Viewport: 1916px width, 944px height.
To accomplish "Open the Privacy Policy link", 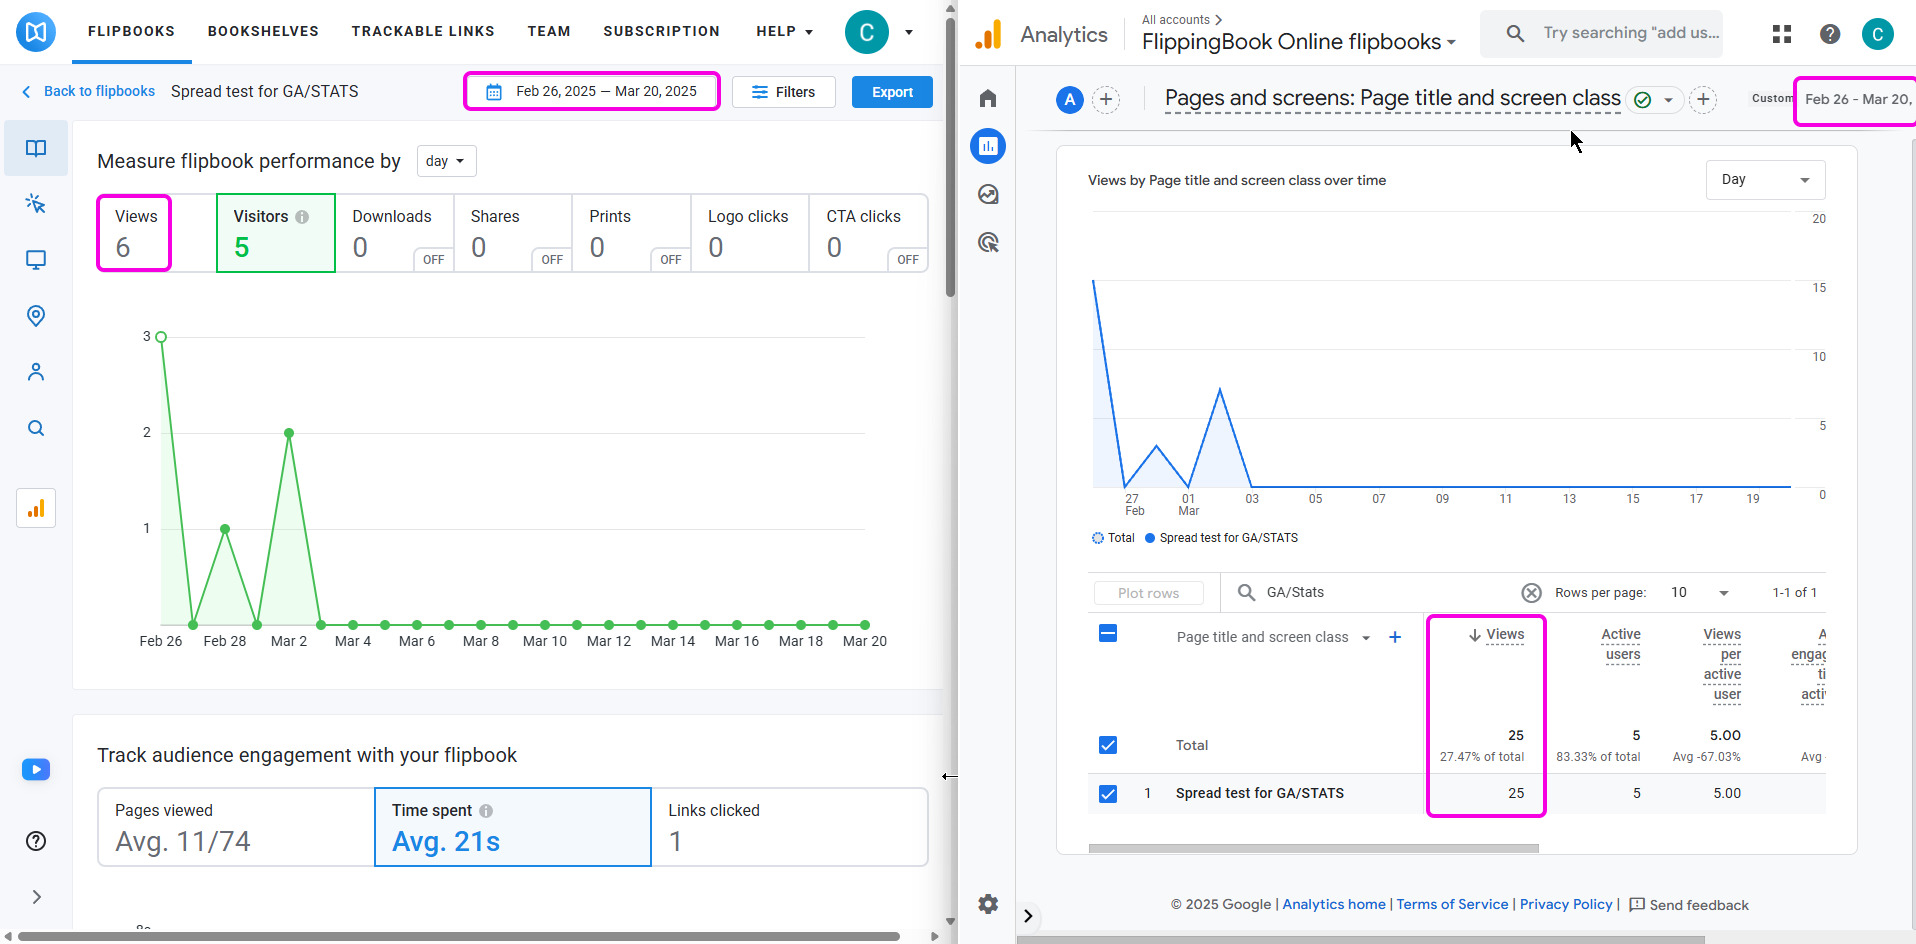I will pos(1566,904).
